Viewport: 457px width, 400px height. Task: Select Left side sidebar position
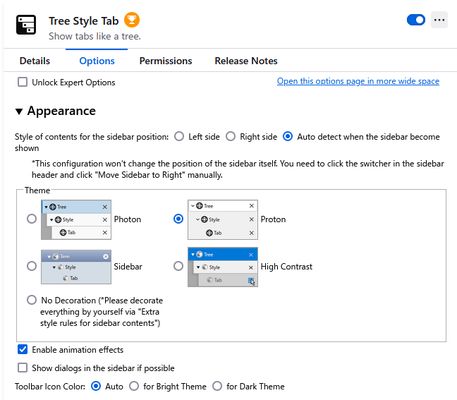pos(179,136)
